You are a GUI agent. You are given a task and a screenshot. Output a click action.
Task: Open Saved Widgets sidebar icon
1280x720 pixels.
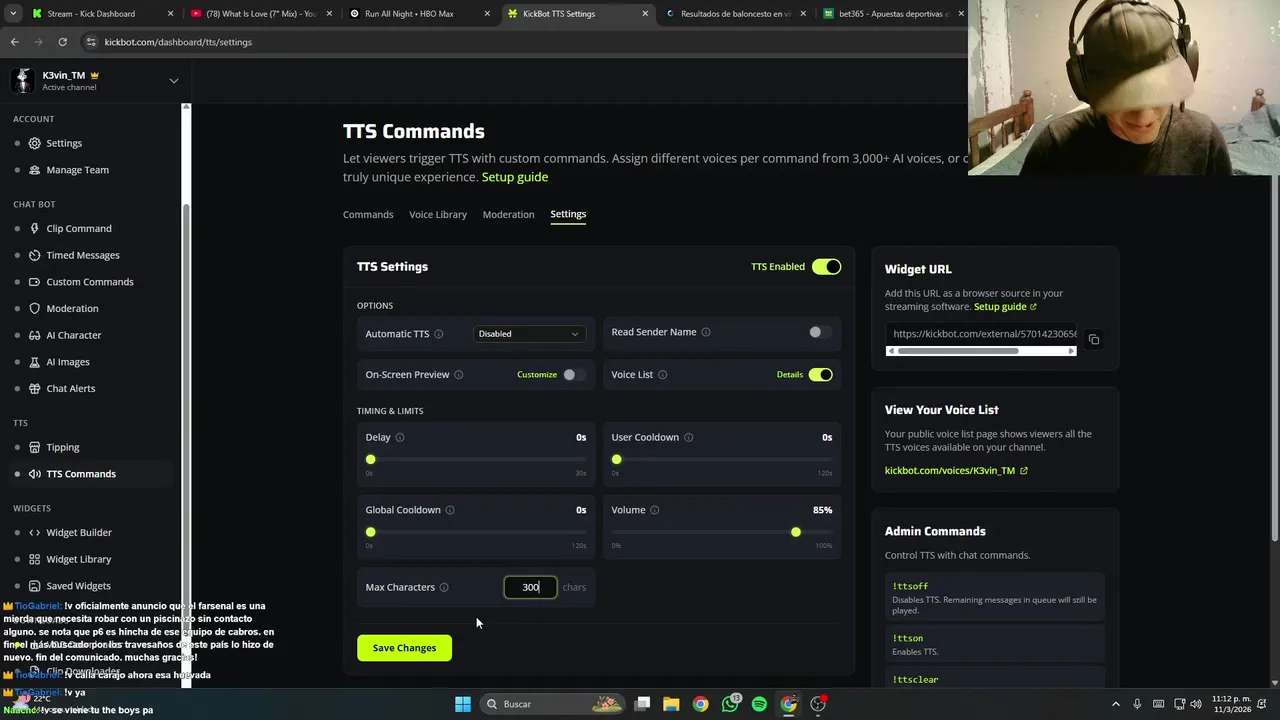click(35, 586)
